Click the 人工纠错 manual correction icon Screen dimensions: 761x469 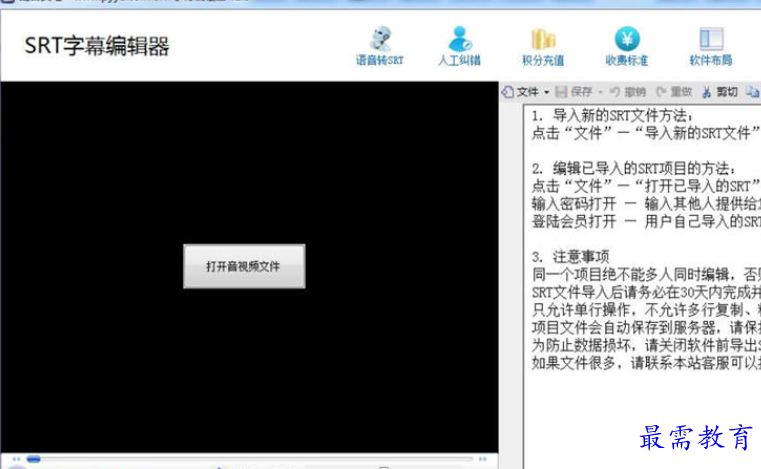(x=459, y=46)
